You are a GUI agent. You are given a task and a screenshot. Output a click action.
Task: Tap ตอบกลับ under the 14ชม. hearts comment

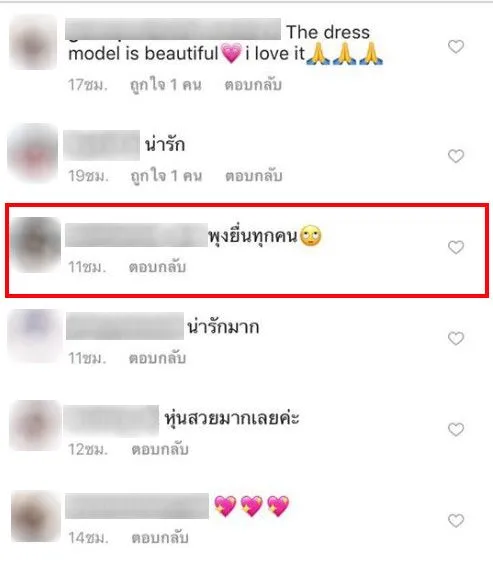[160, 538]
